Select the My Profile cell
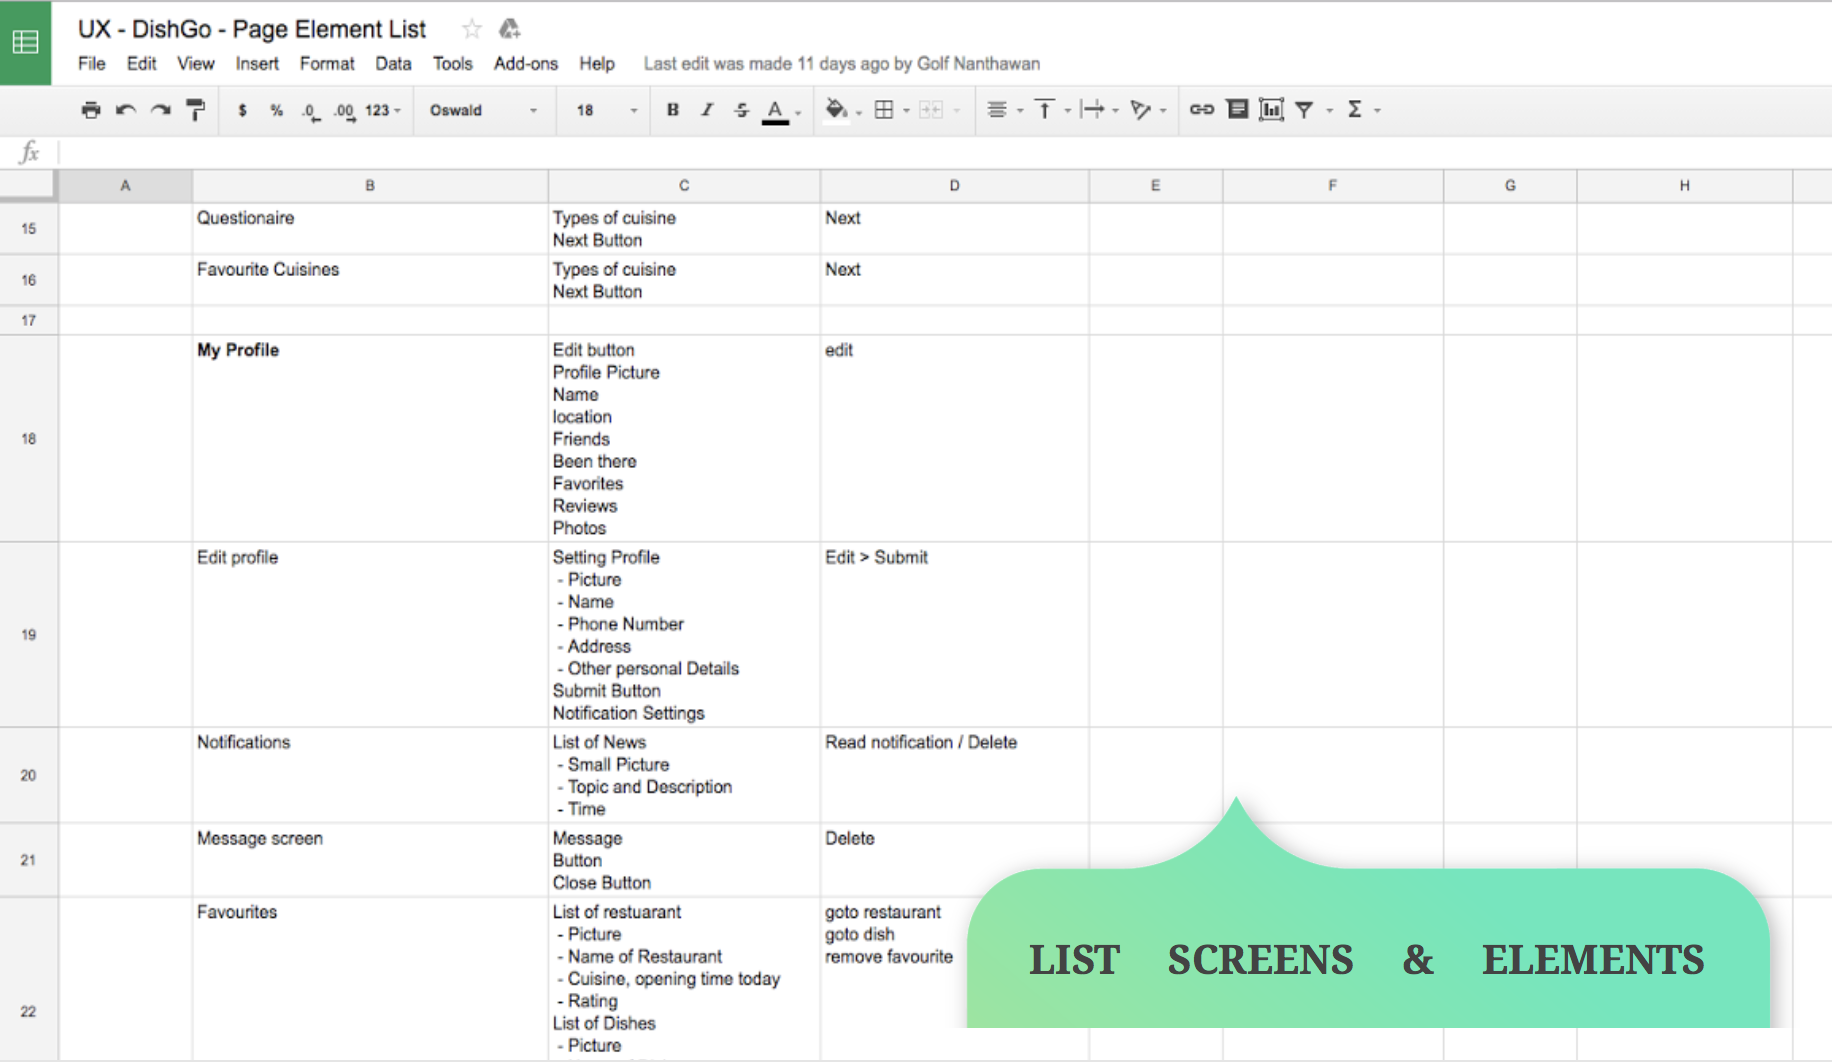This screenshot has width=1832, height=1064. [x=370, y=439]
